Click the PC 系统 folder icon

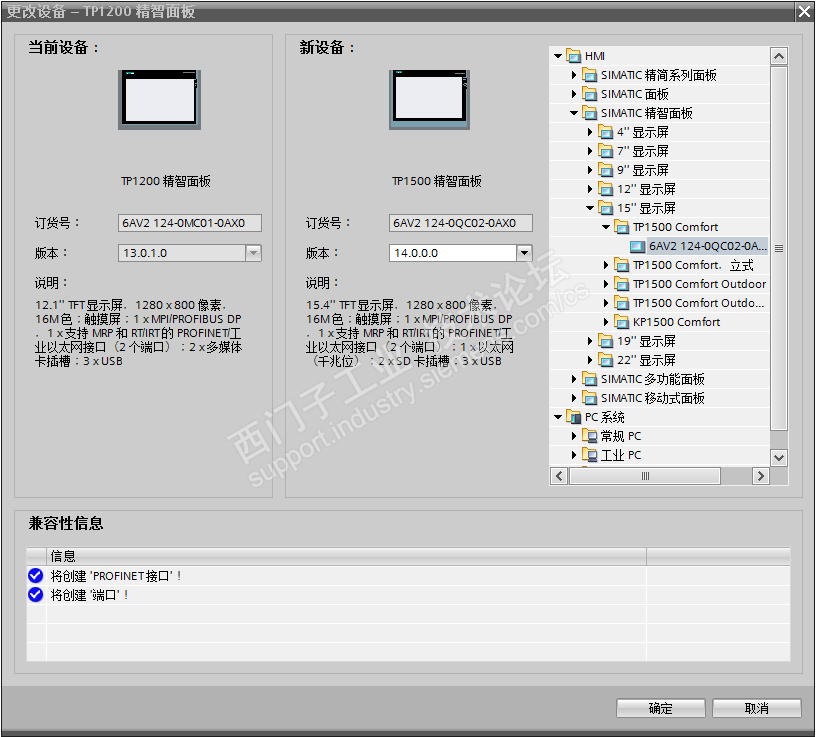click(x=573, y=417)
